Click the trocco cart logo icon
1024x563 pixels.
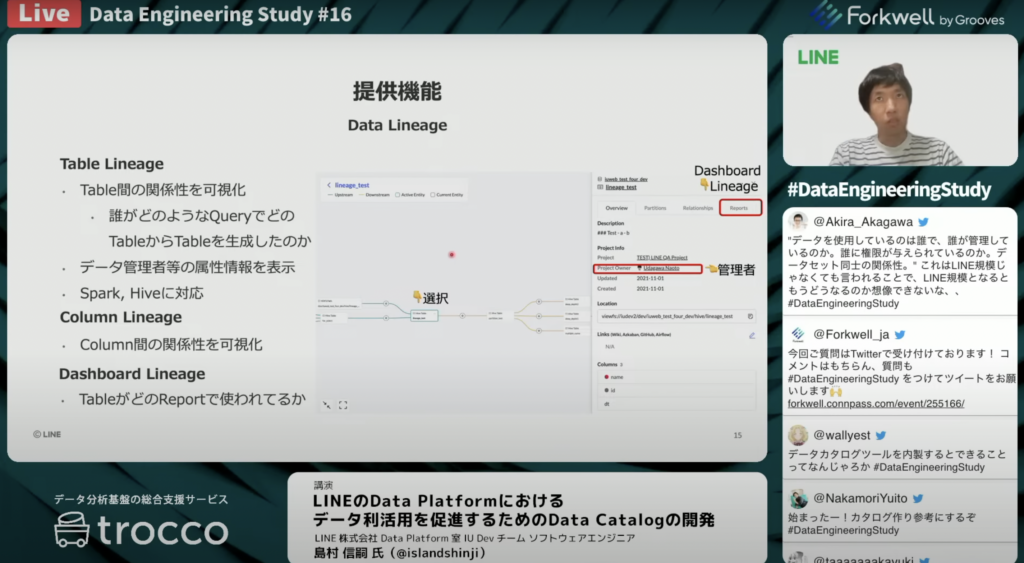tap(75, 529)
